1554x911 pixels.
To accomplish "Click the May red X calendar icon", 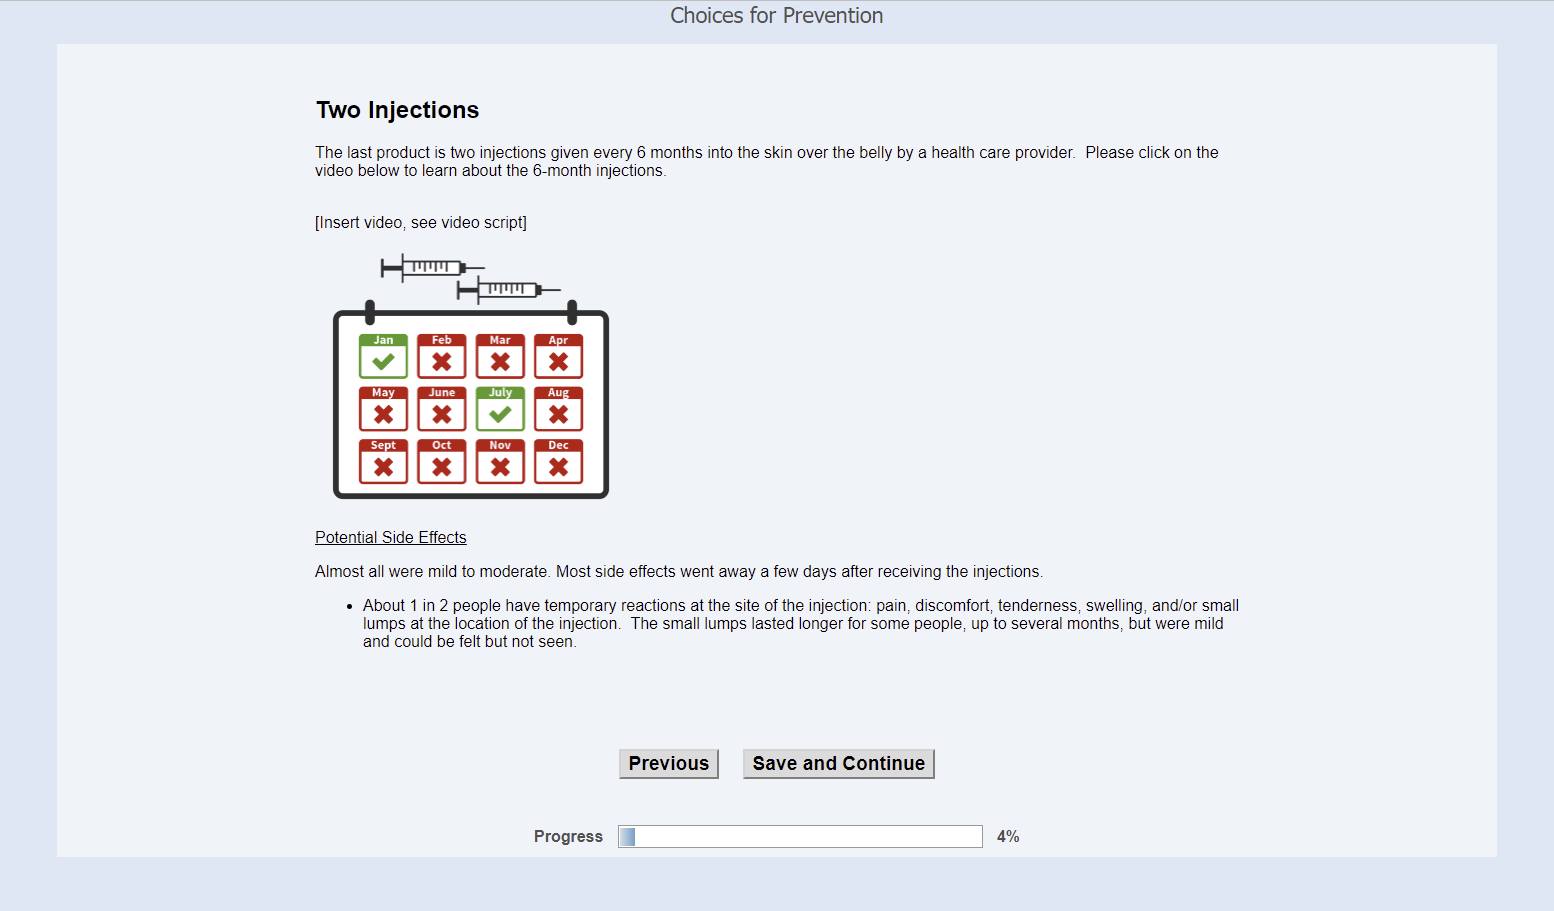I will coord(383,409).
